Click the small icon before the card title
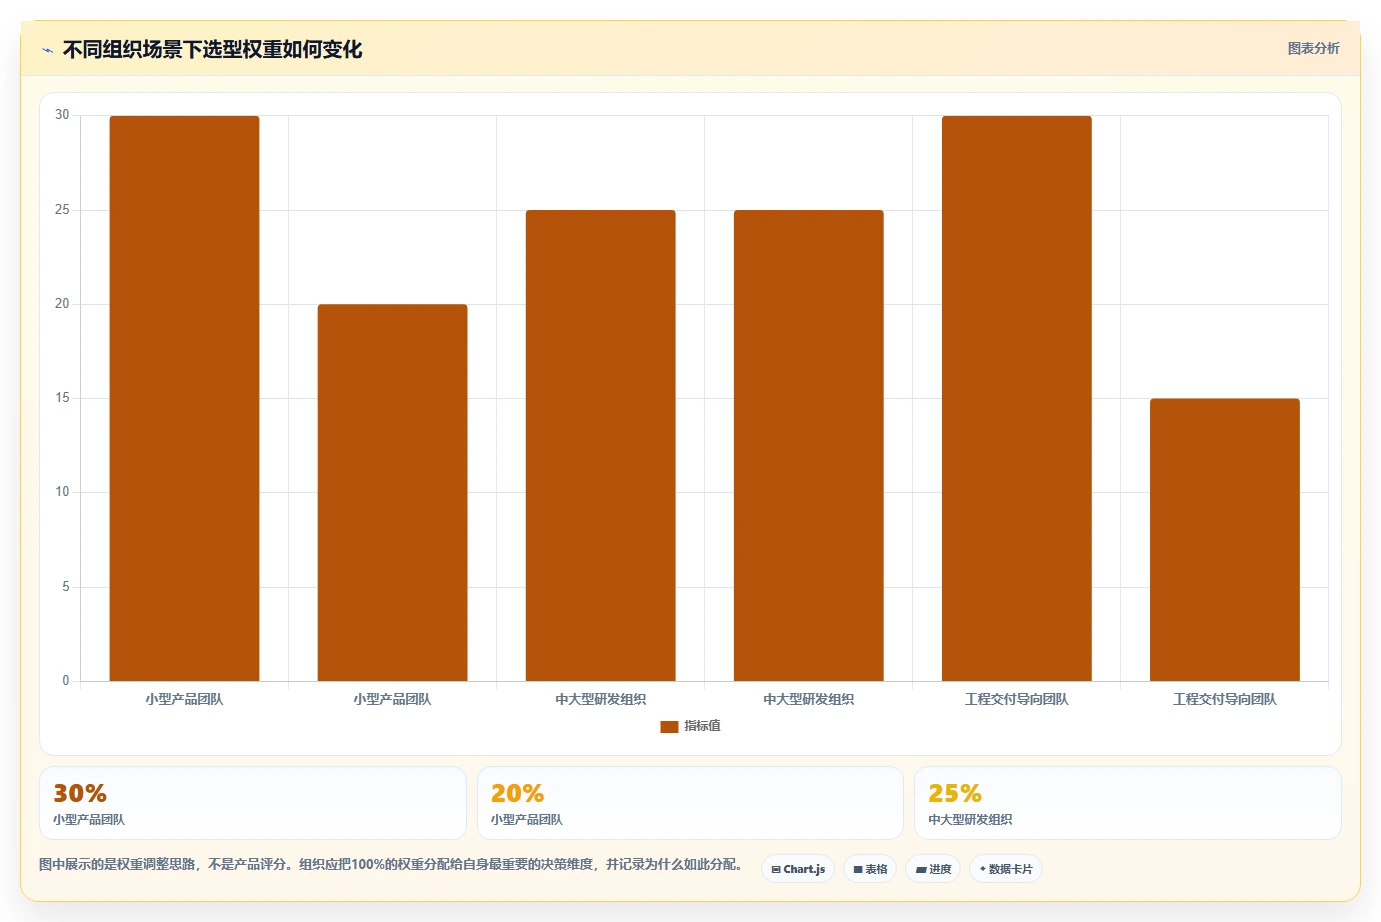Screen dimensions: 1381x922 [x=47, y=50]
